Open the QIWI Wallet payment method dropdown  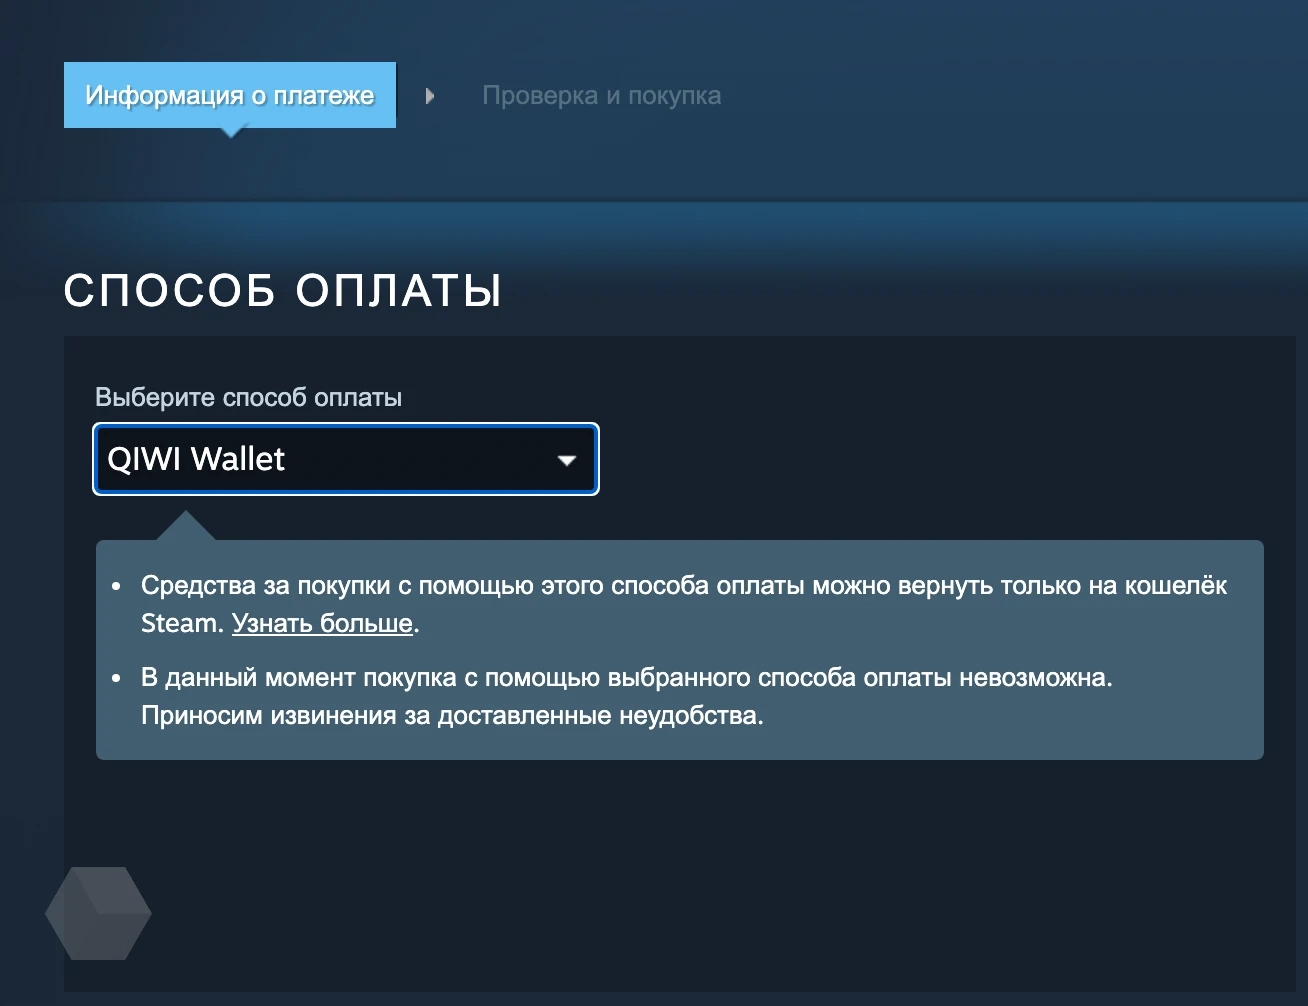click(x=346, y=459)
